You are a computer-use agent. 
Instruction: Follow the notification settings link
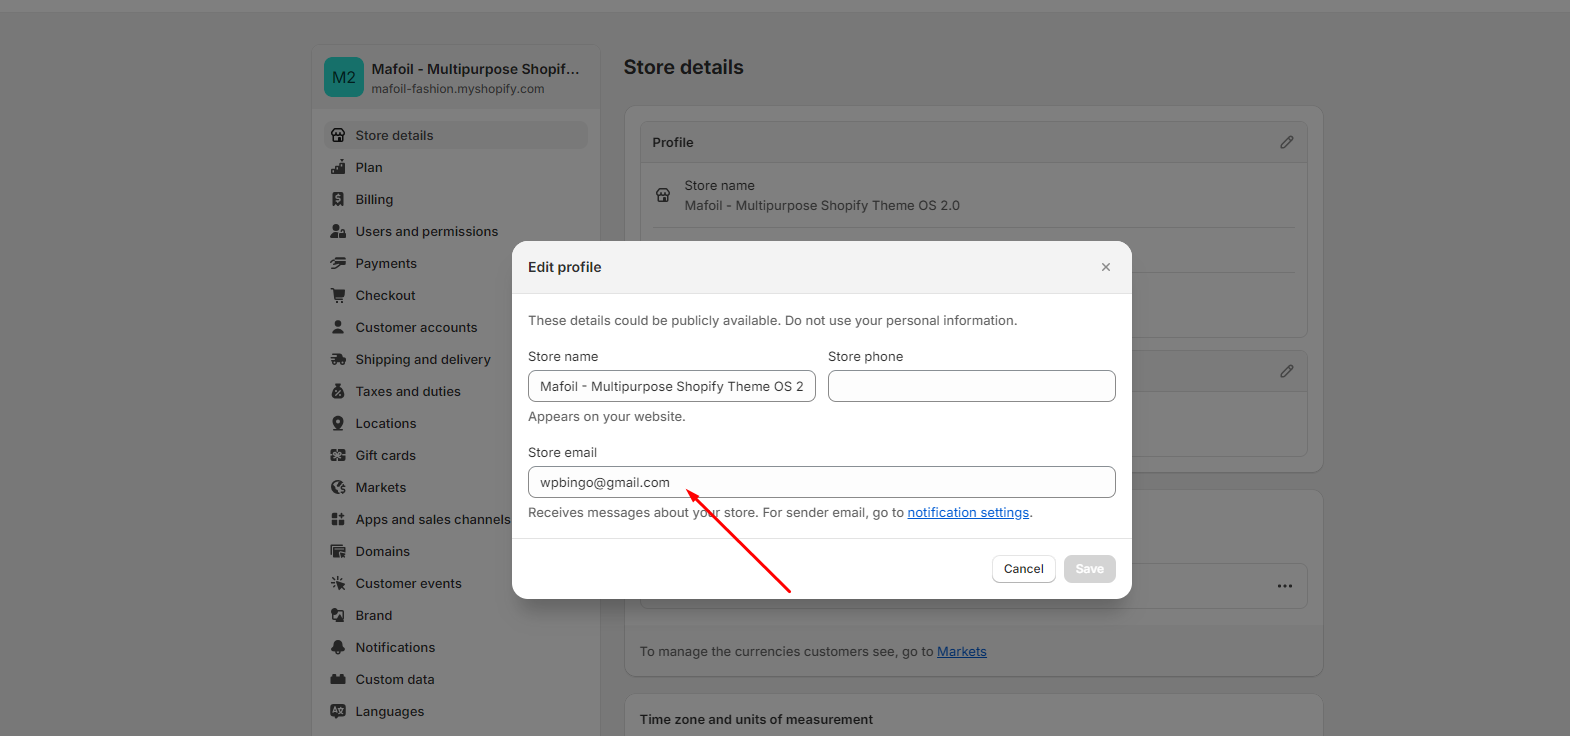[x=968, y=512]
